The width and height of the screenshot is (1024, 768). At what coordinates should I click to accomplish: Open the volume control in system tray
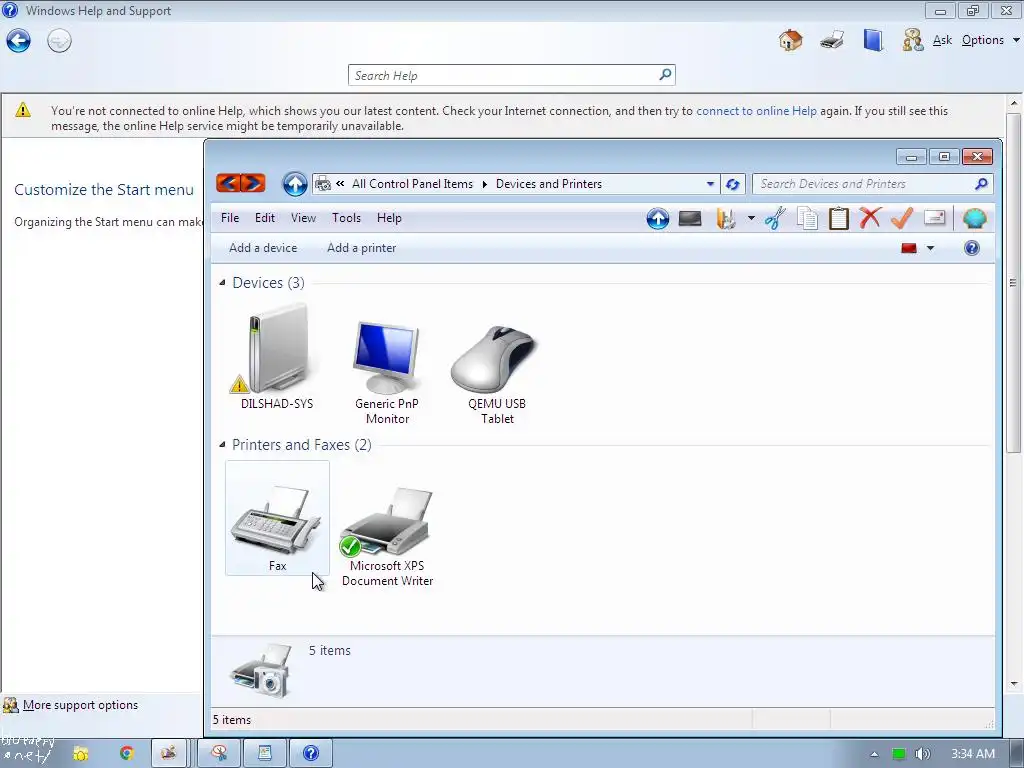922,754
